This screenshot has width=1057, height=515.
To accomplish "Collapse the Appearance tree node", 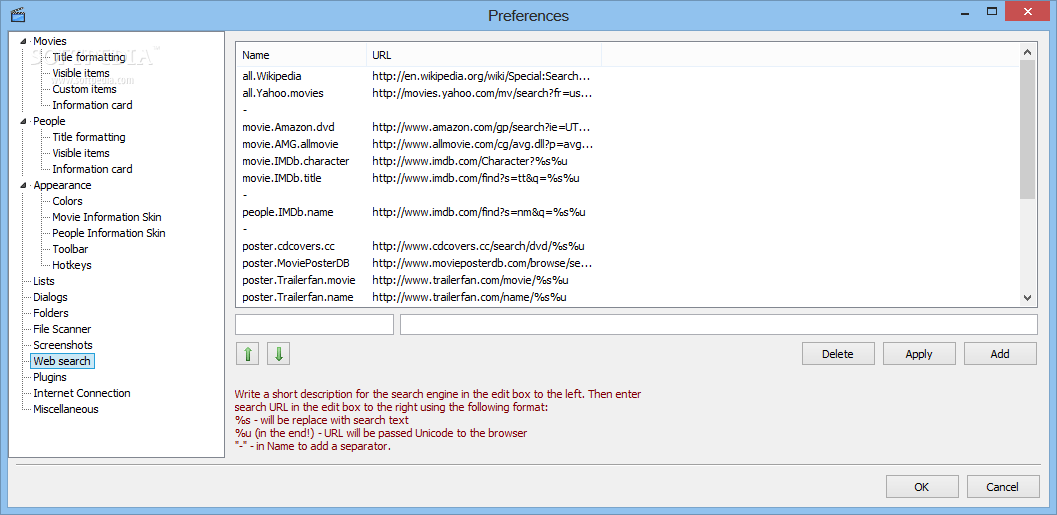I will [x=24, y=185].
